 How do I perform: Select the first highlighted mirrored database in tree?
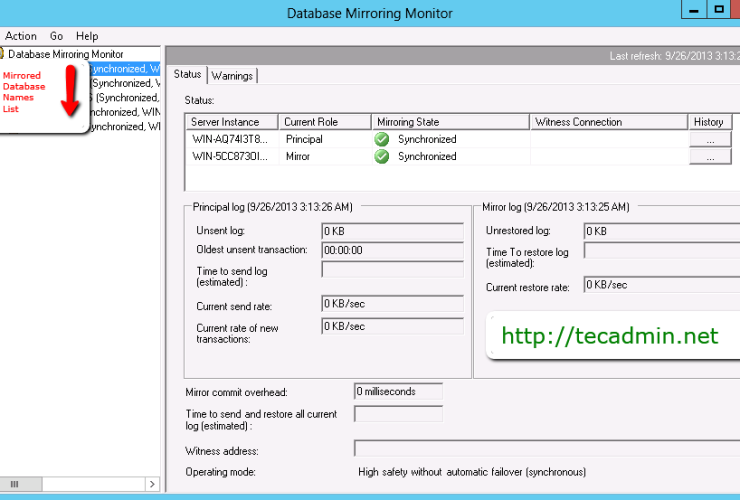[123, 69]
